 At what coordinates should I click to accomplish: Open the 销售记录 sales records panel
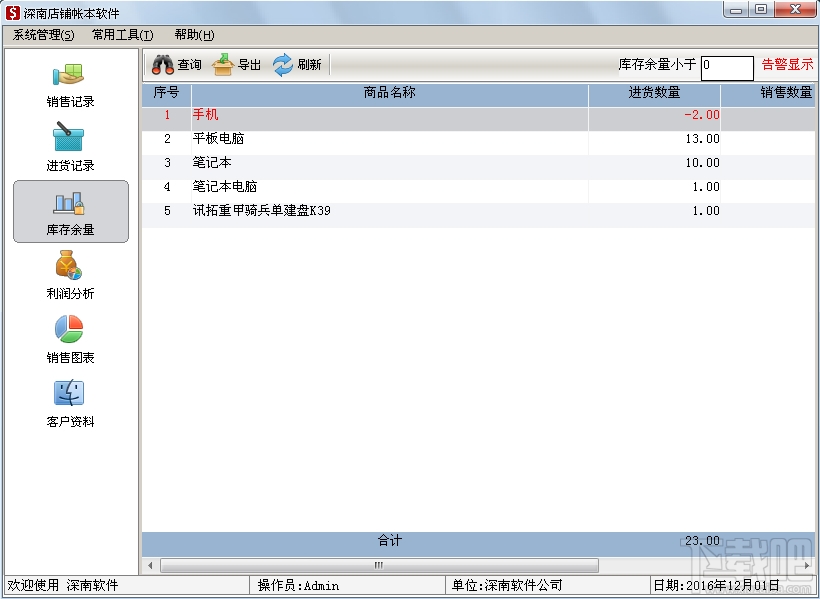[x=70, y=86]
